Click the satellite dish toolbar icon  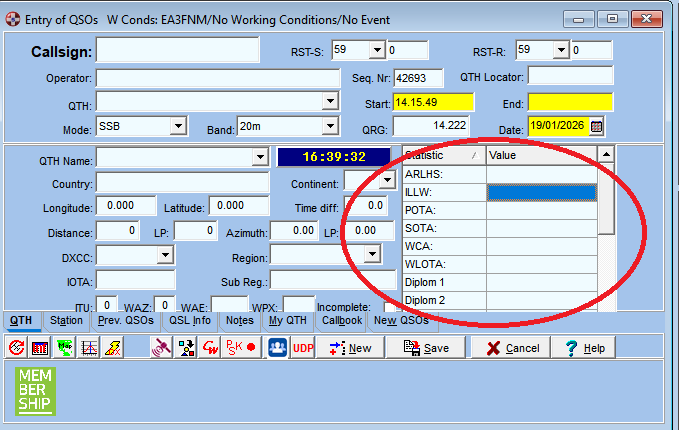pyautogui.click(x=160, y=348)
